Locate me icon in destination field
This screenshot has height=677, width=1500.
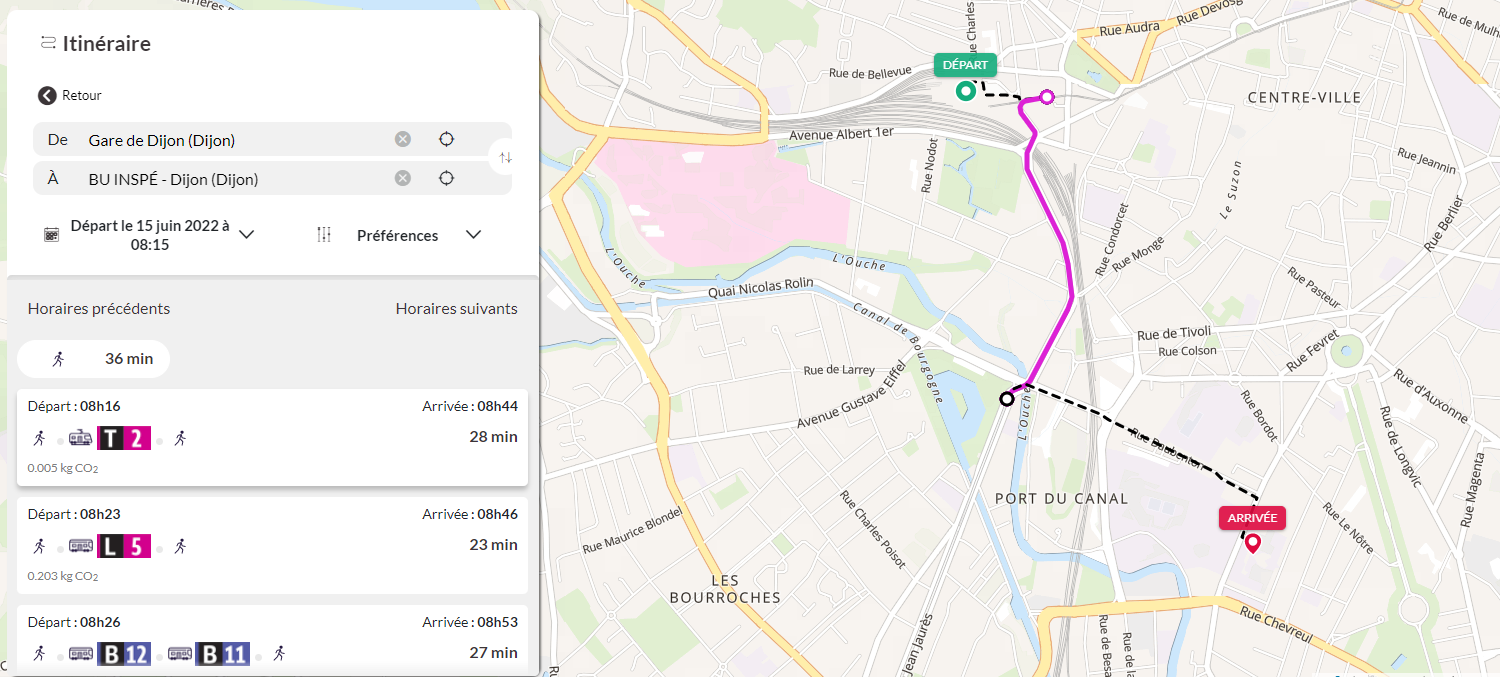tap(446, 178)
